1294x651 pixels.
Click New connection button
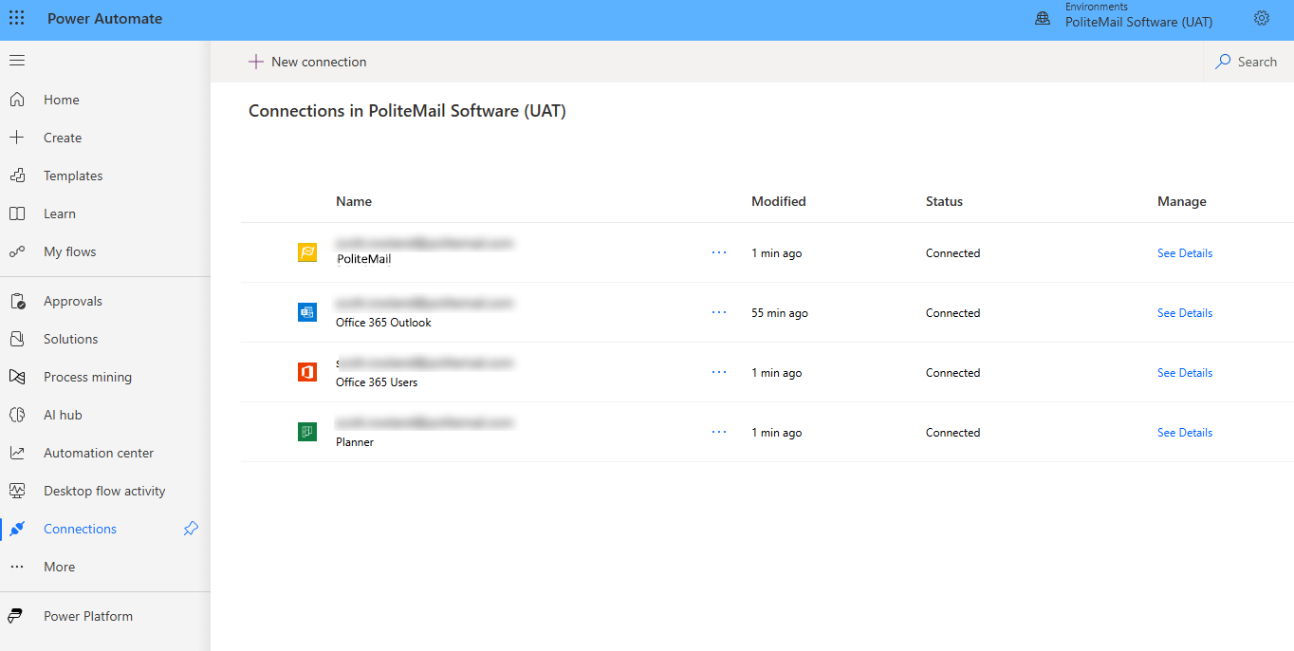pyautogui.click(x=308, y=62)
